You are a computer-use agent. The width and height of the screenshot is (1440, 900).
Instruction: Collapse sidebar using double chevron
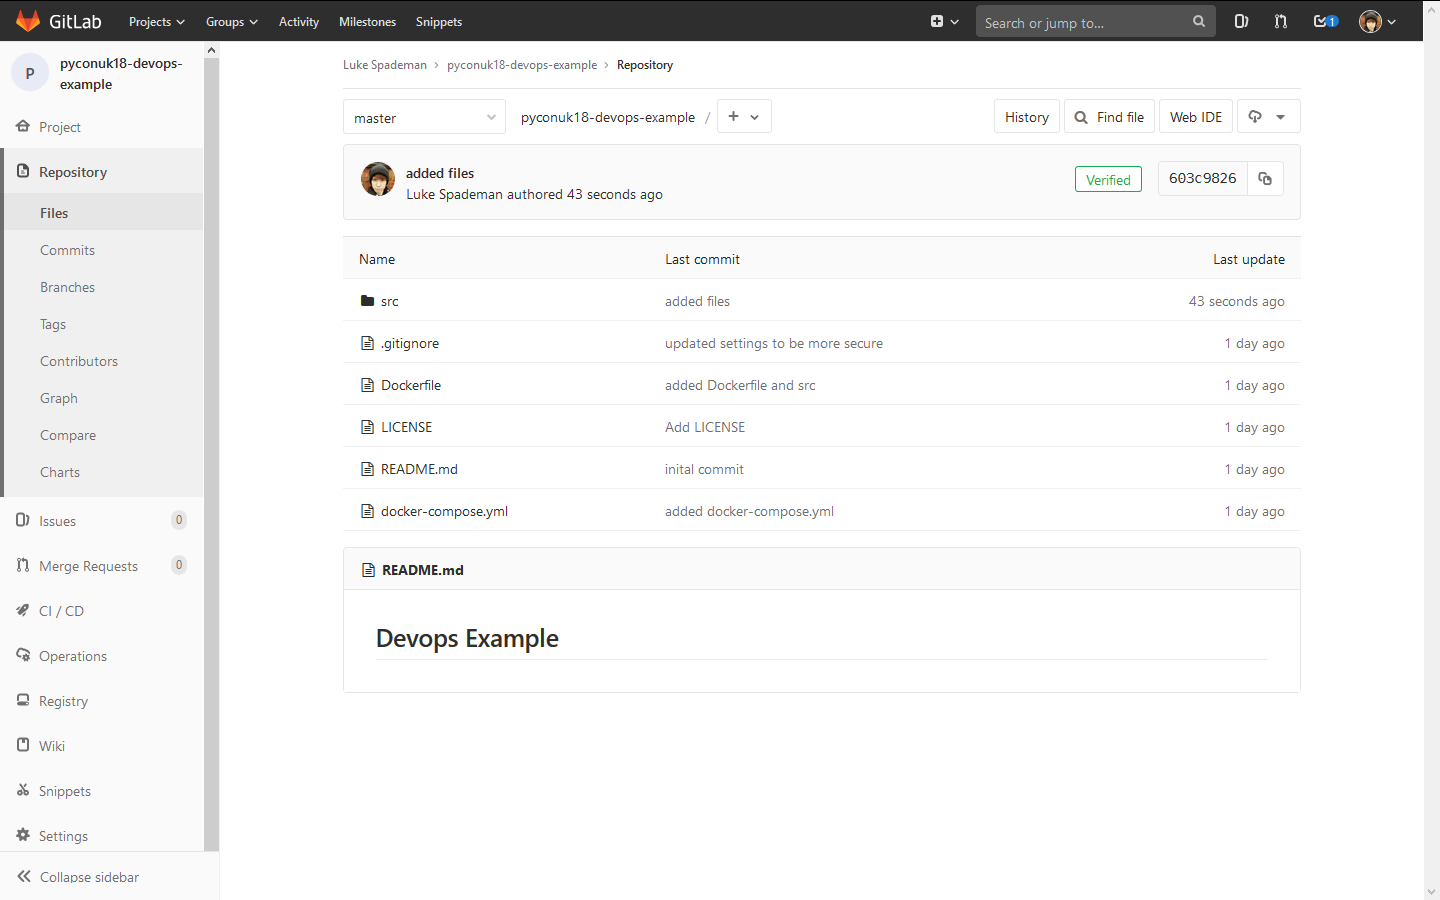(24, 876)
